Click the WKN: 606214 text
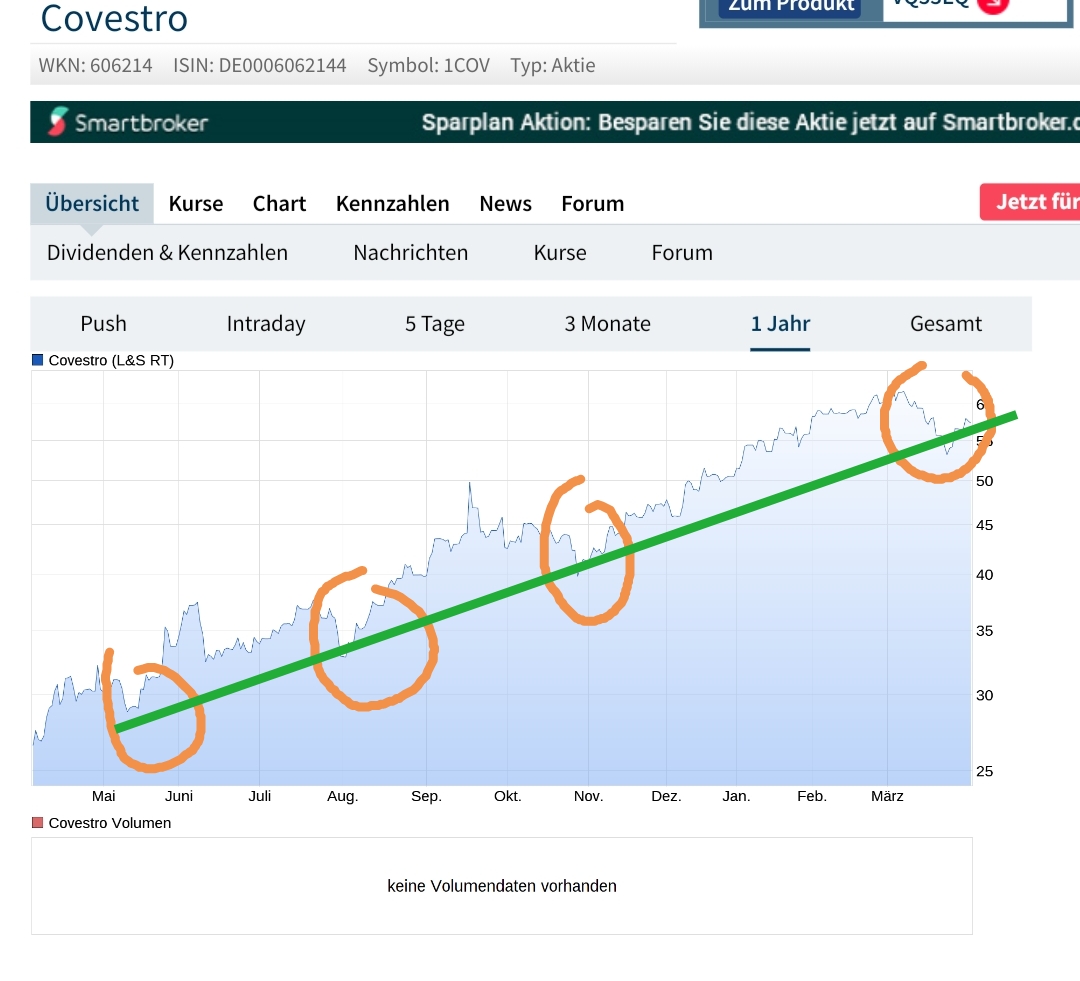The image size is (1080, 981). 95,65
